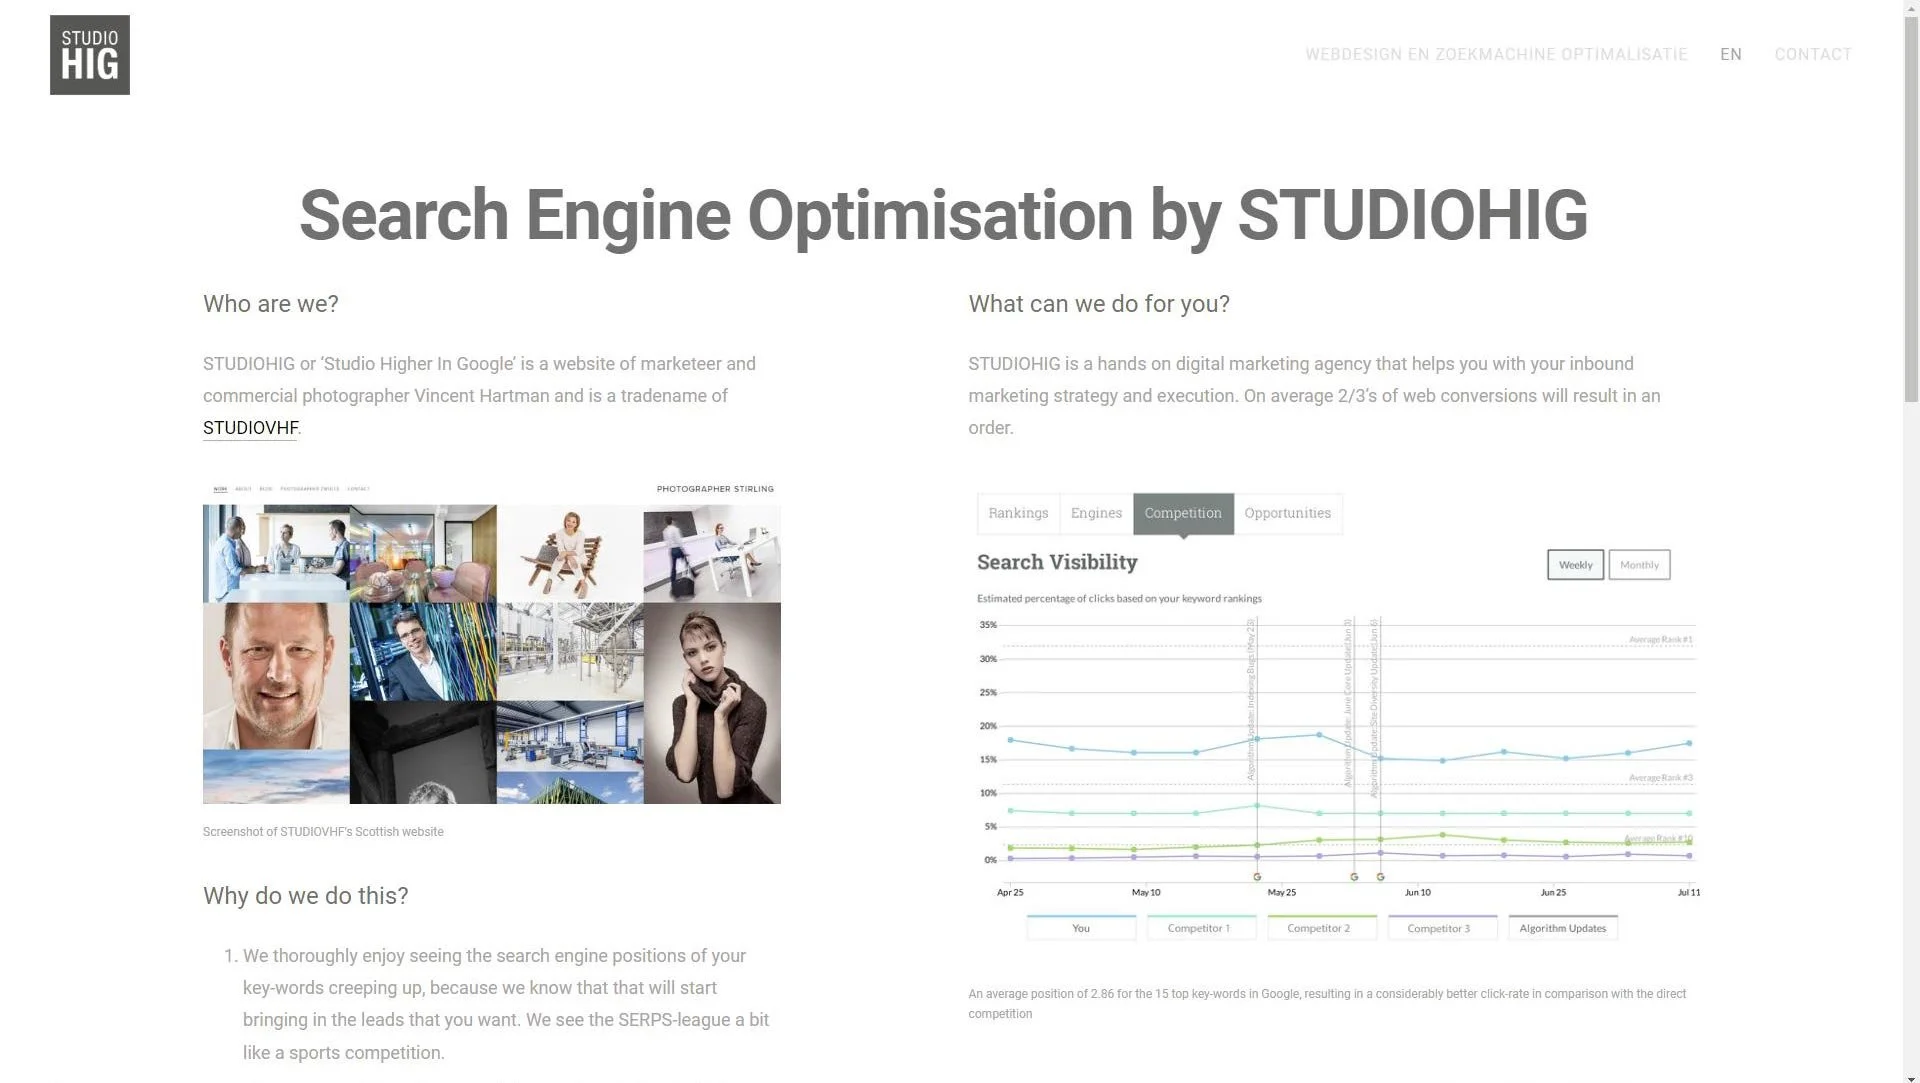Screen dimensions: 1920x1083
Task: Toggle Algorithm Updates legend item
Action: point(1562,928)
